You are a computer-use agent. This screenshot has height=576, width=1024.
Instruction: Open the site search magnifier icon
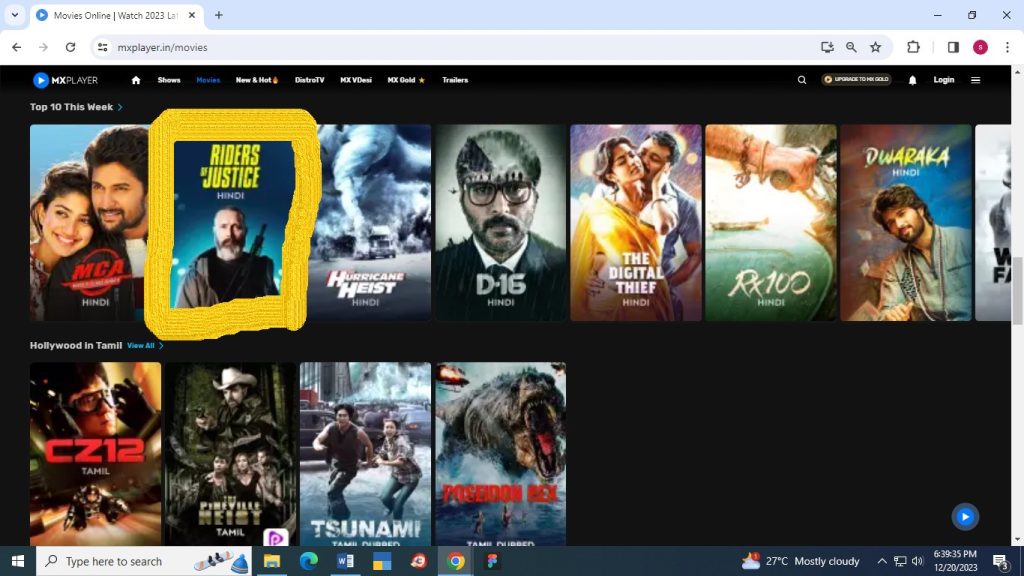click(801, 80)
